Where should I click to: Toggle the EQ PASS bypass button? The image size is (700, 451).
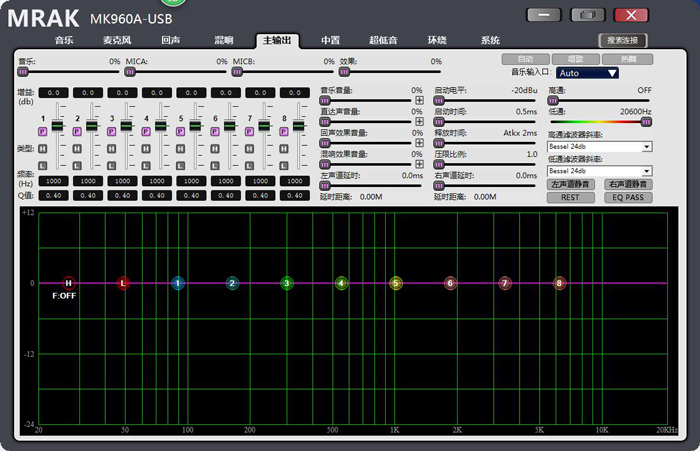626,197
